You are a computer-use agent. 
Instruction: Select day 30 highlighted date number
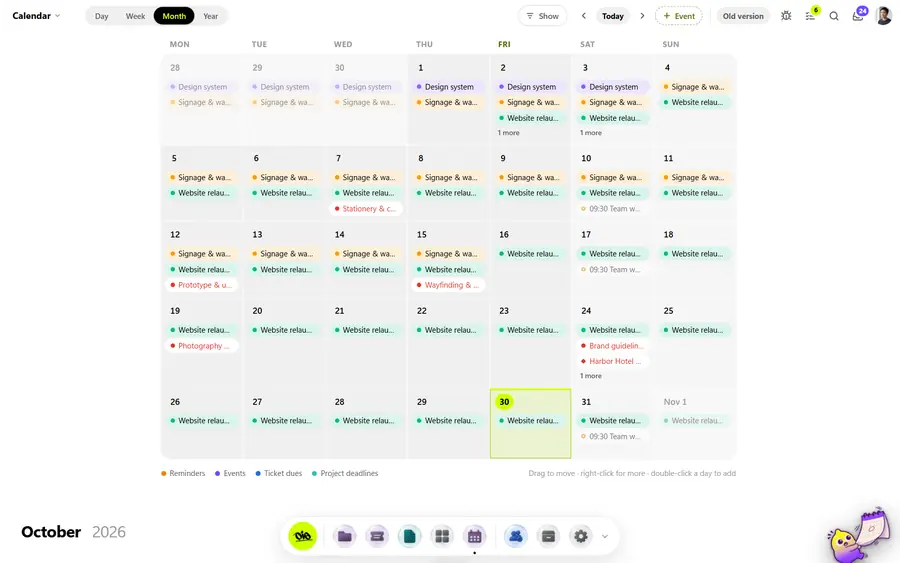504,402
